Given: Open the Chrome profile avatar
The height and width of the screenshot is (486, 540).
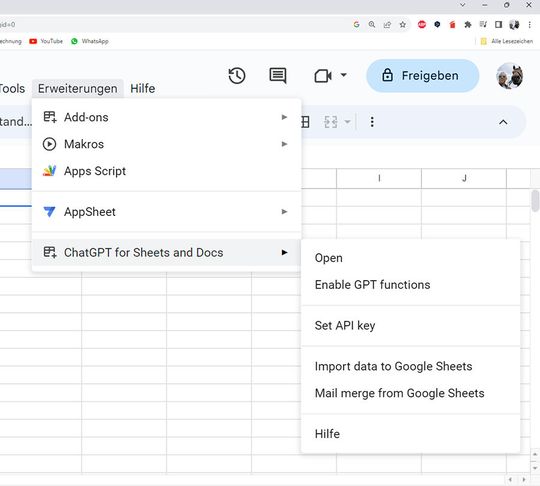Looking at the screenshot, I should 514,24.
